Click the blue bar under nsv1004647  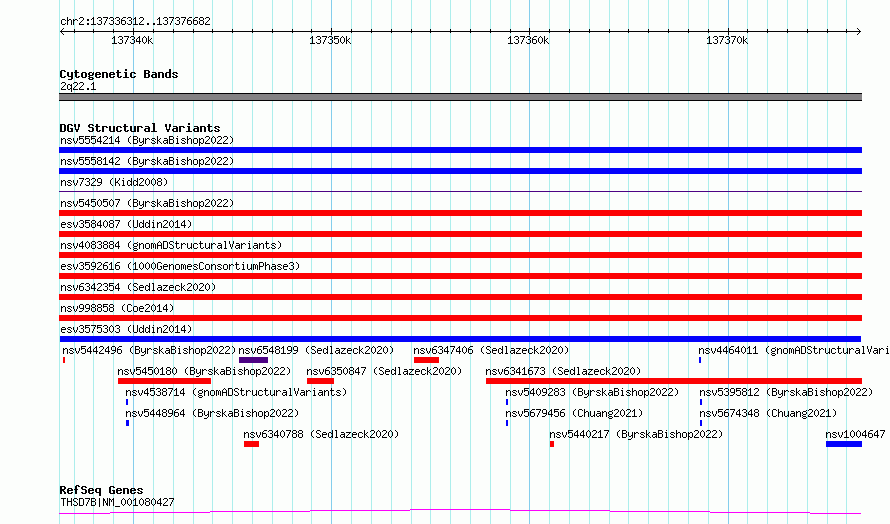point(844,444)
